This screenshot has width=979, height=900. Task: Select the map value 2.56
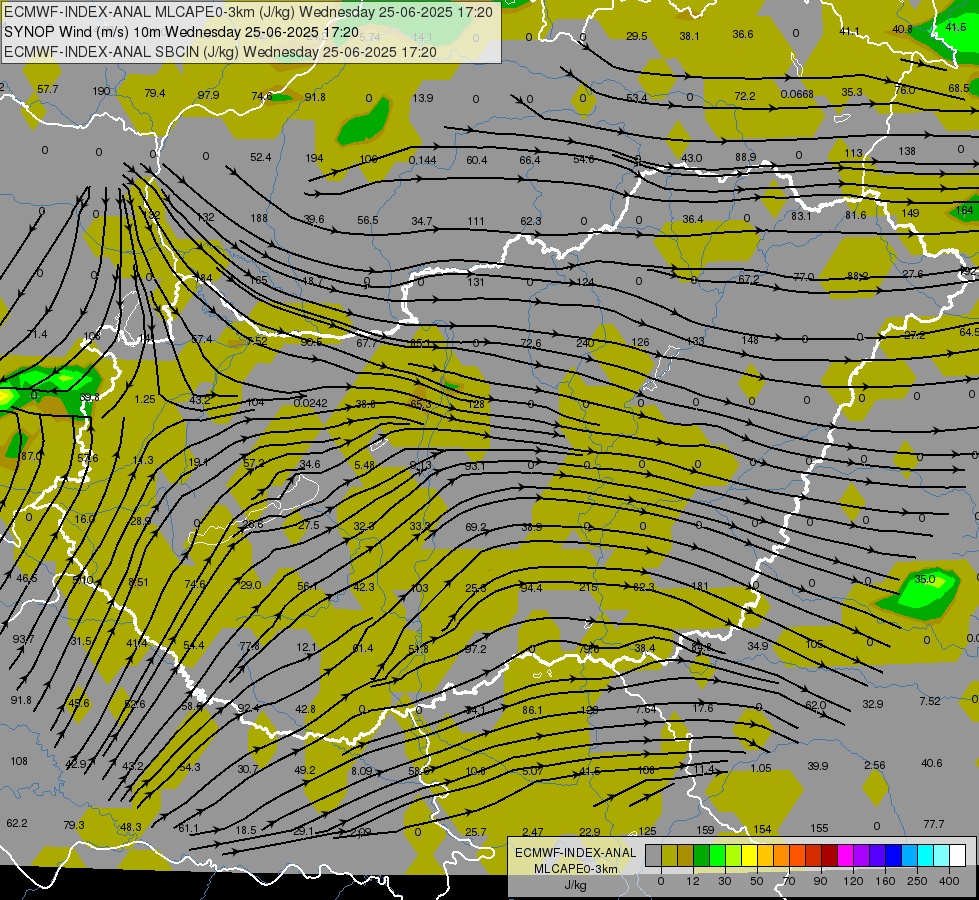875,765
